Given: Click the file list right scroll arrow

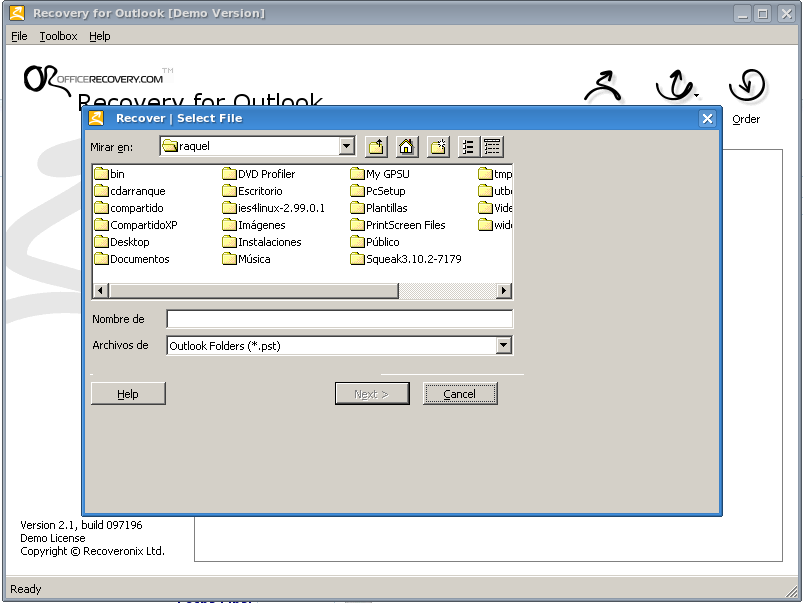Looking at the screenshot, I should [x=504, y=290].
